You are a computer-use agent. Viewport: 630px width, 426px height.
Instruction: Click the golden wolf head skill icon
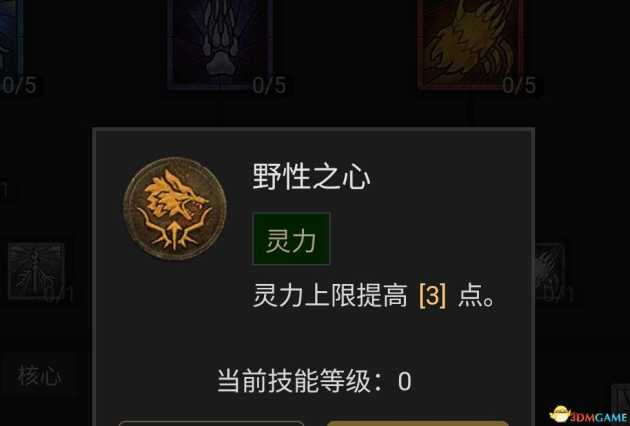point(175,209)
